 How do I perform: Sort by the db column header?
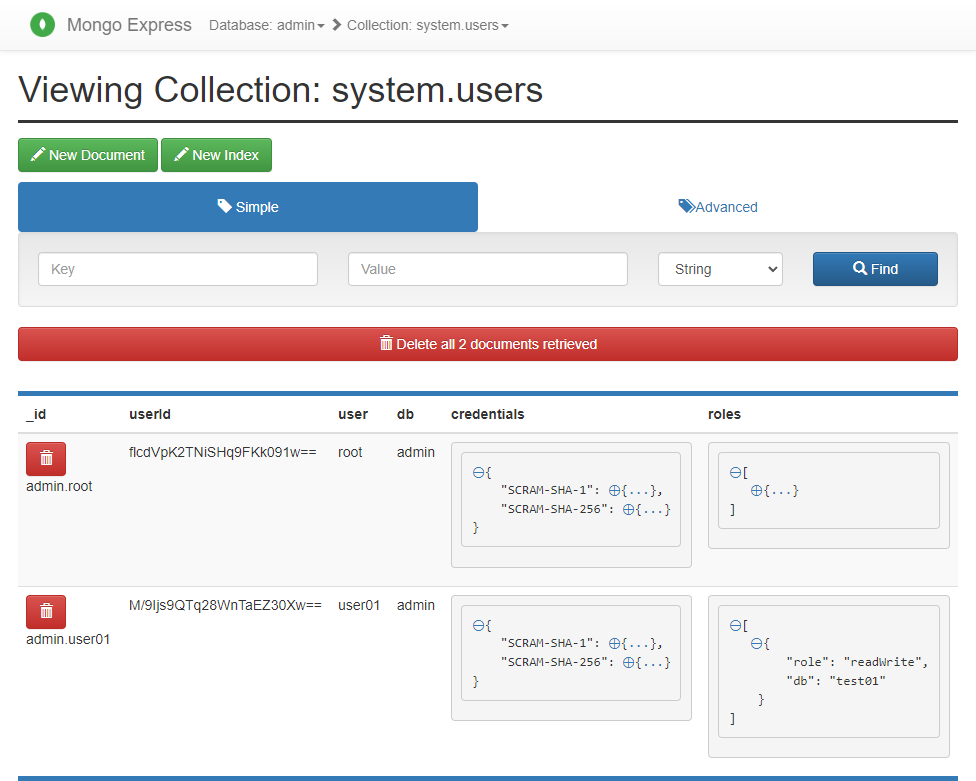(405, 414)
